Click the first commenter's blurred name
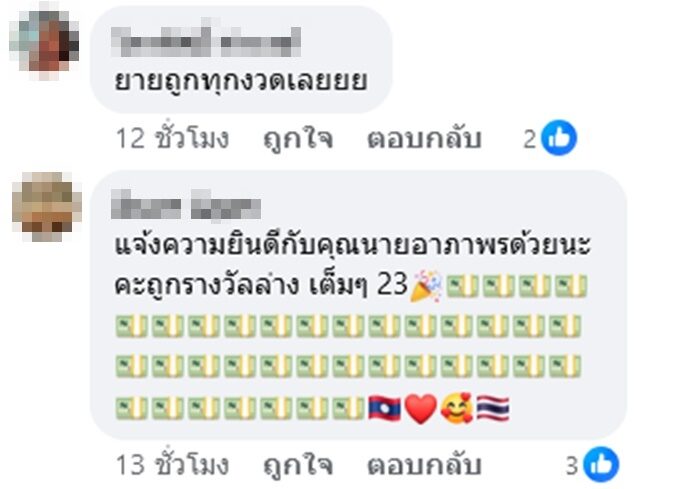700x489 pixels. click(x=206, y=42)
